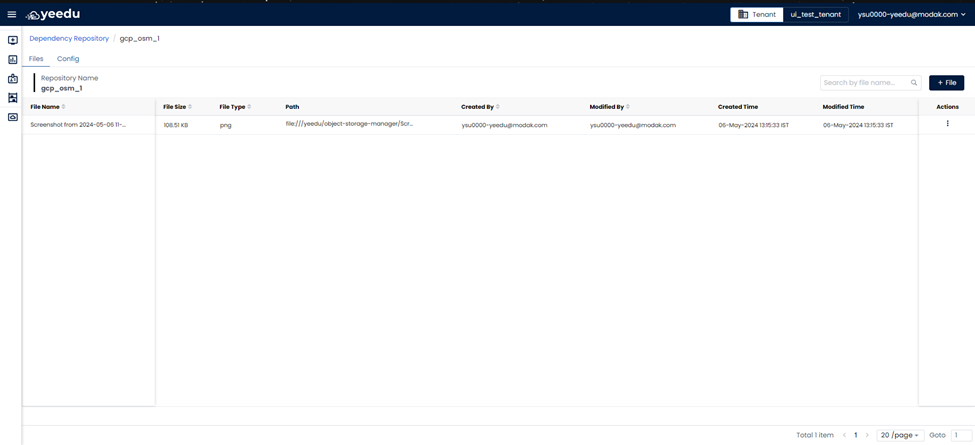Open the fourth sidebar icon above the divider
975x445 pixels.
pos(12,98)
